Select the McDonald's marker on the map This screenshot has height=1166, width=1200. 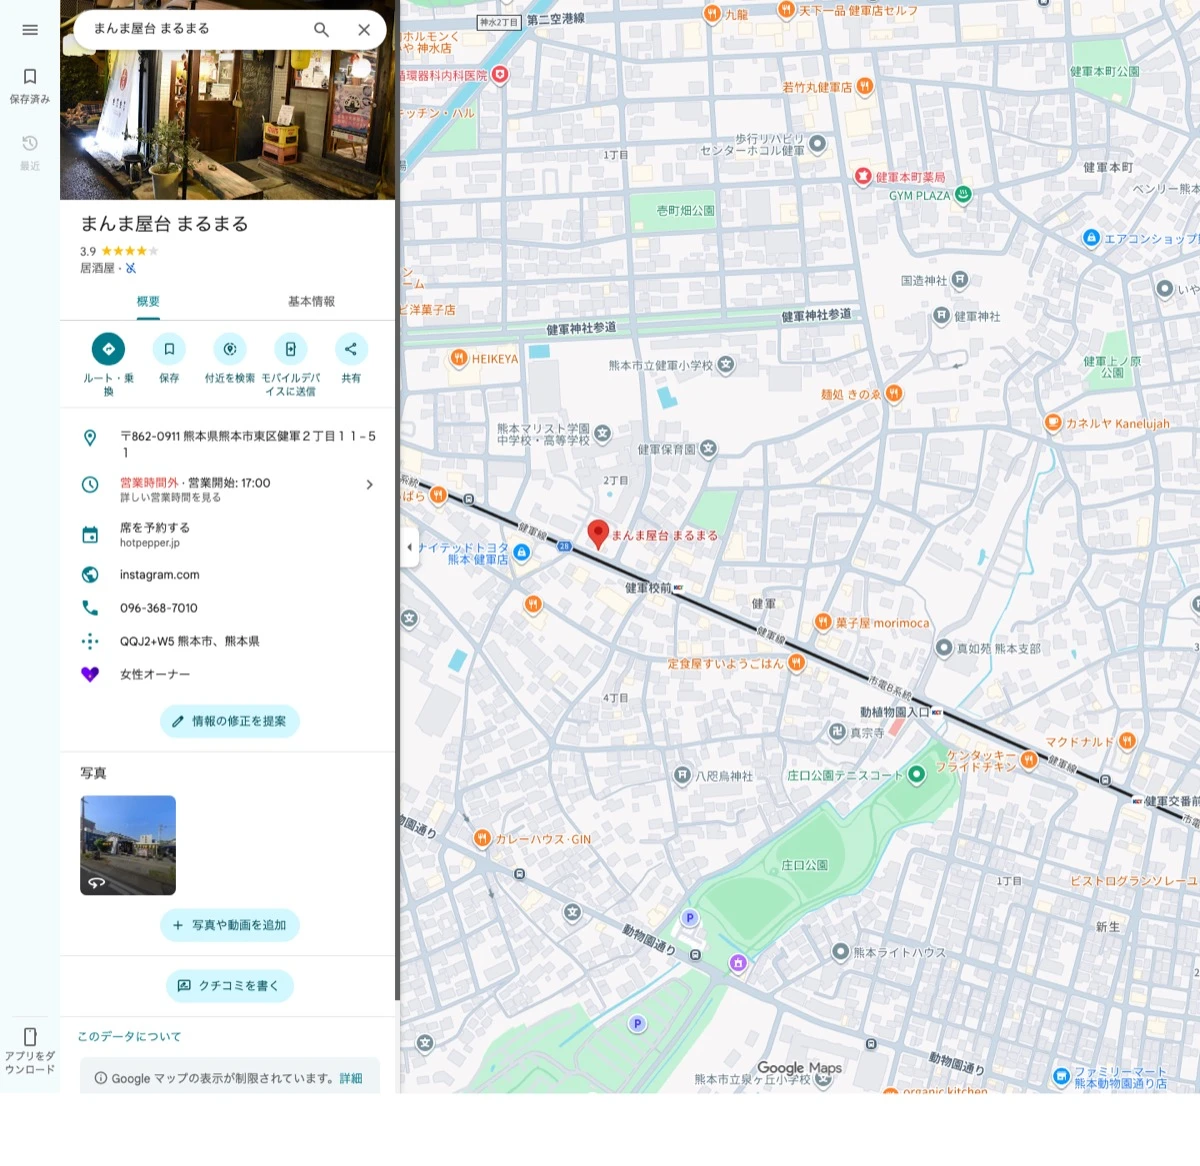tap(1126, 741)
